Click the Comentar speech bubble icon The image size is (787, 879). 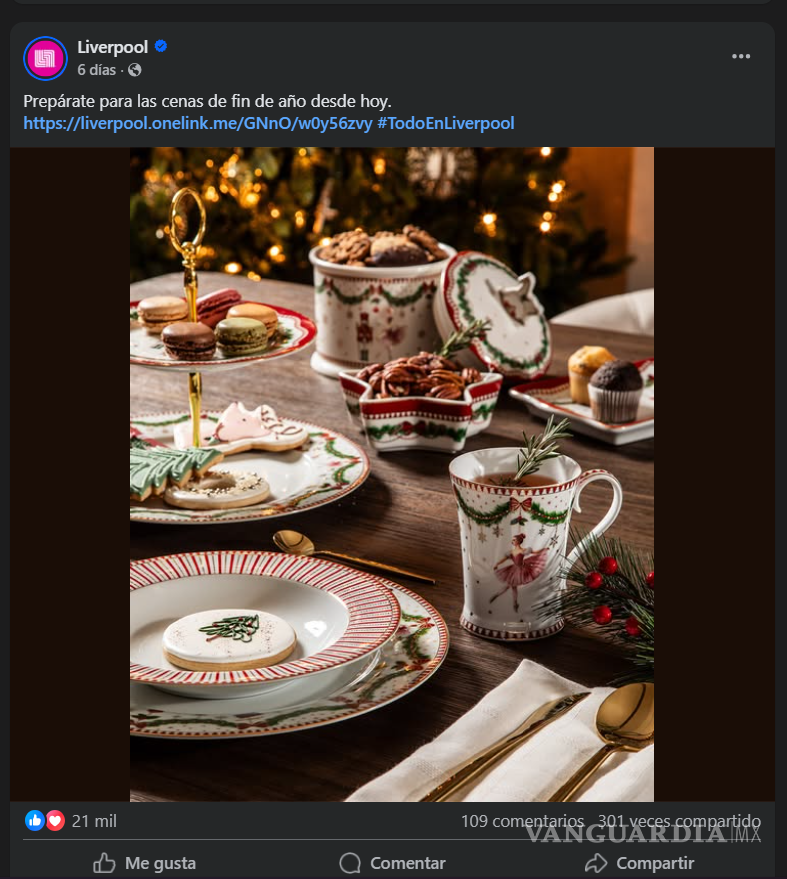point(350,863)
